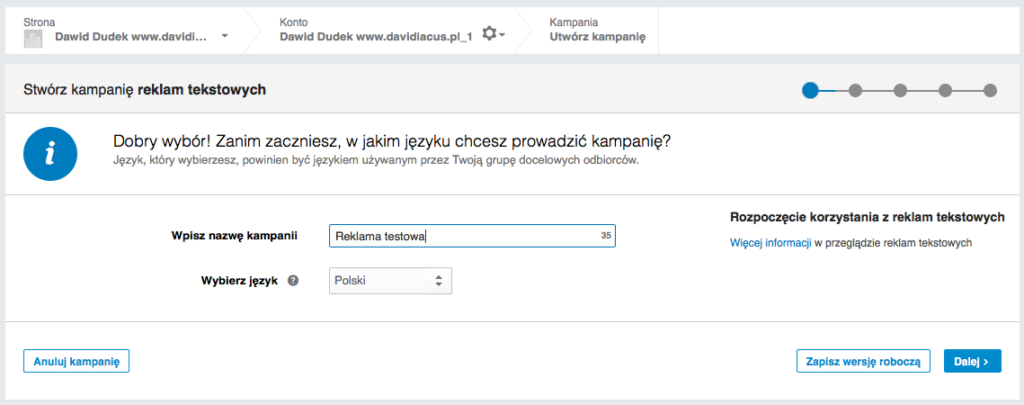
Task: Open the account settings gear icon
Action: pos(489,34)
